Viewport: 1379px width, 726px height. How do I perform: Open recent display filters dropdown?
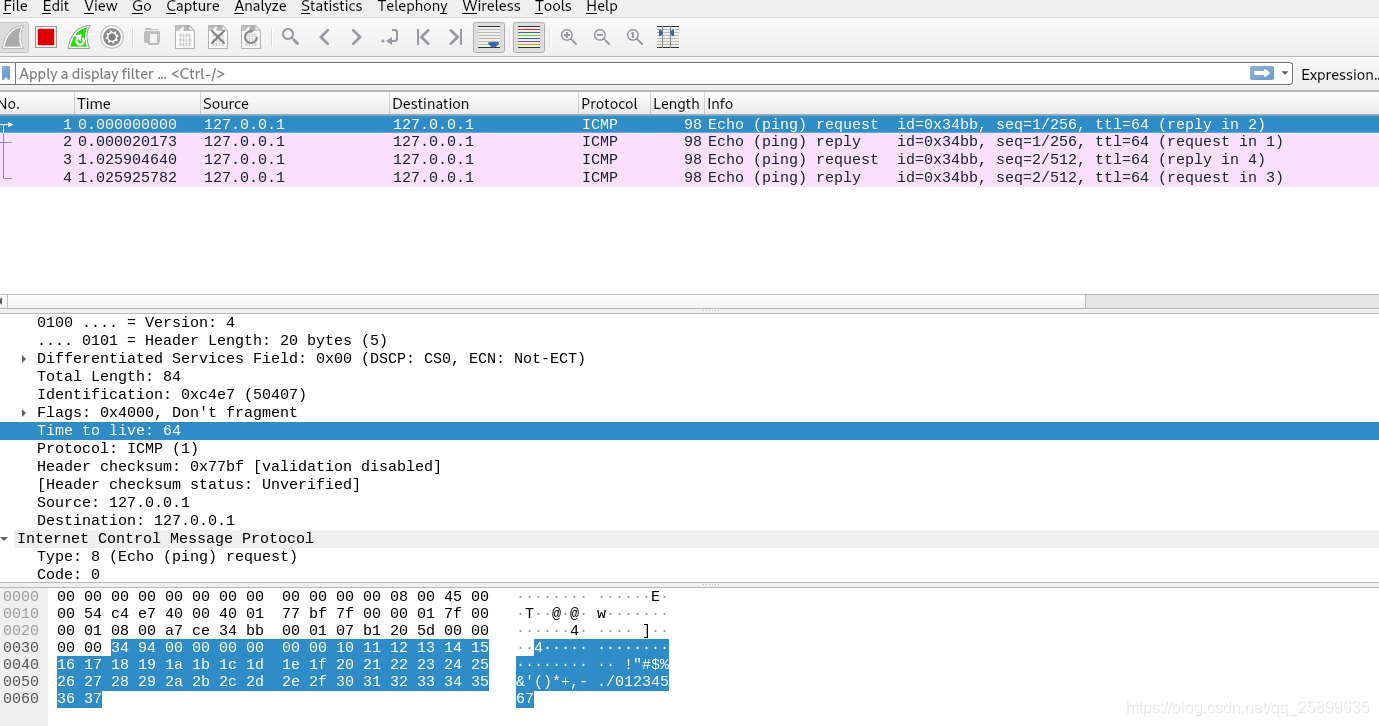pyautogui.click(x=1284, y=74)
